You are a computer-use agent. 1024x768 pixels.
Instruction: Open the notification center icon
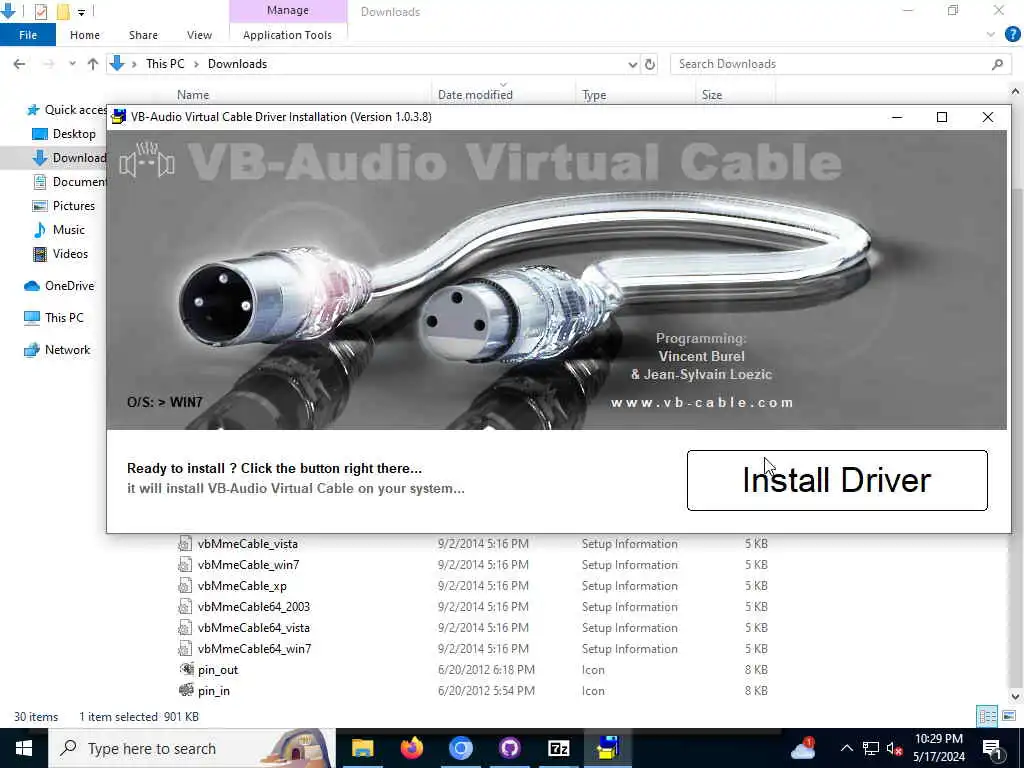992,748
